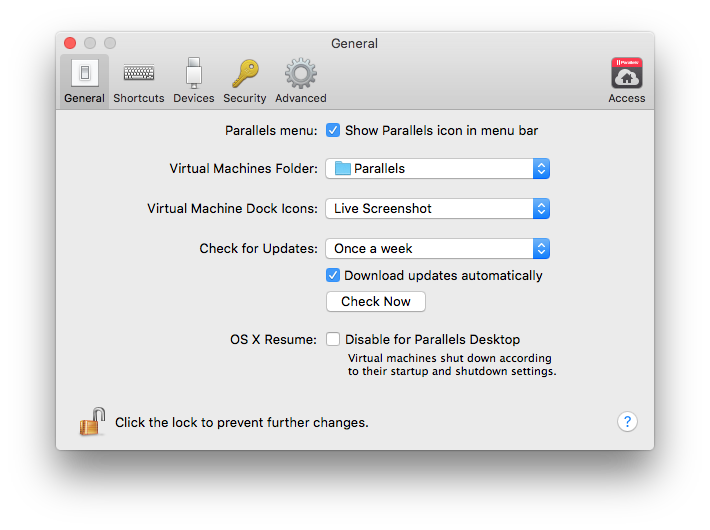Click the disabled zoom window button
Screen dimensions: 710x530
(110, 43)
